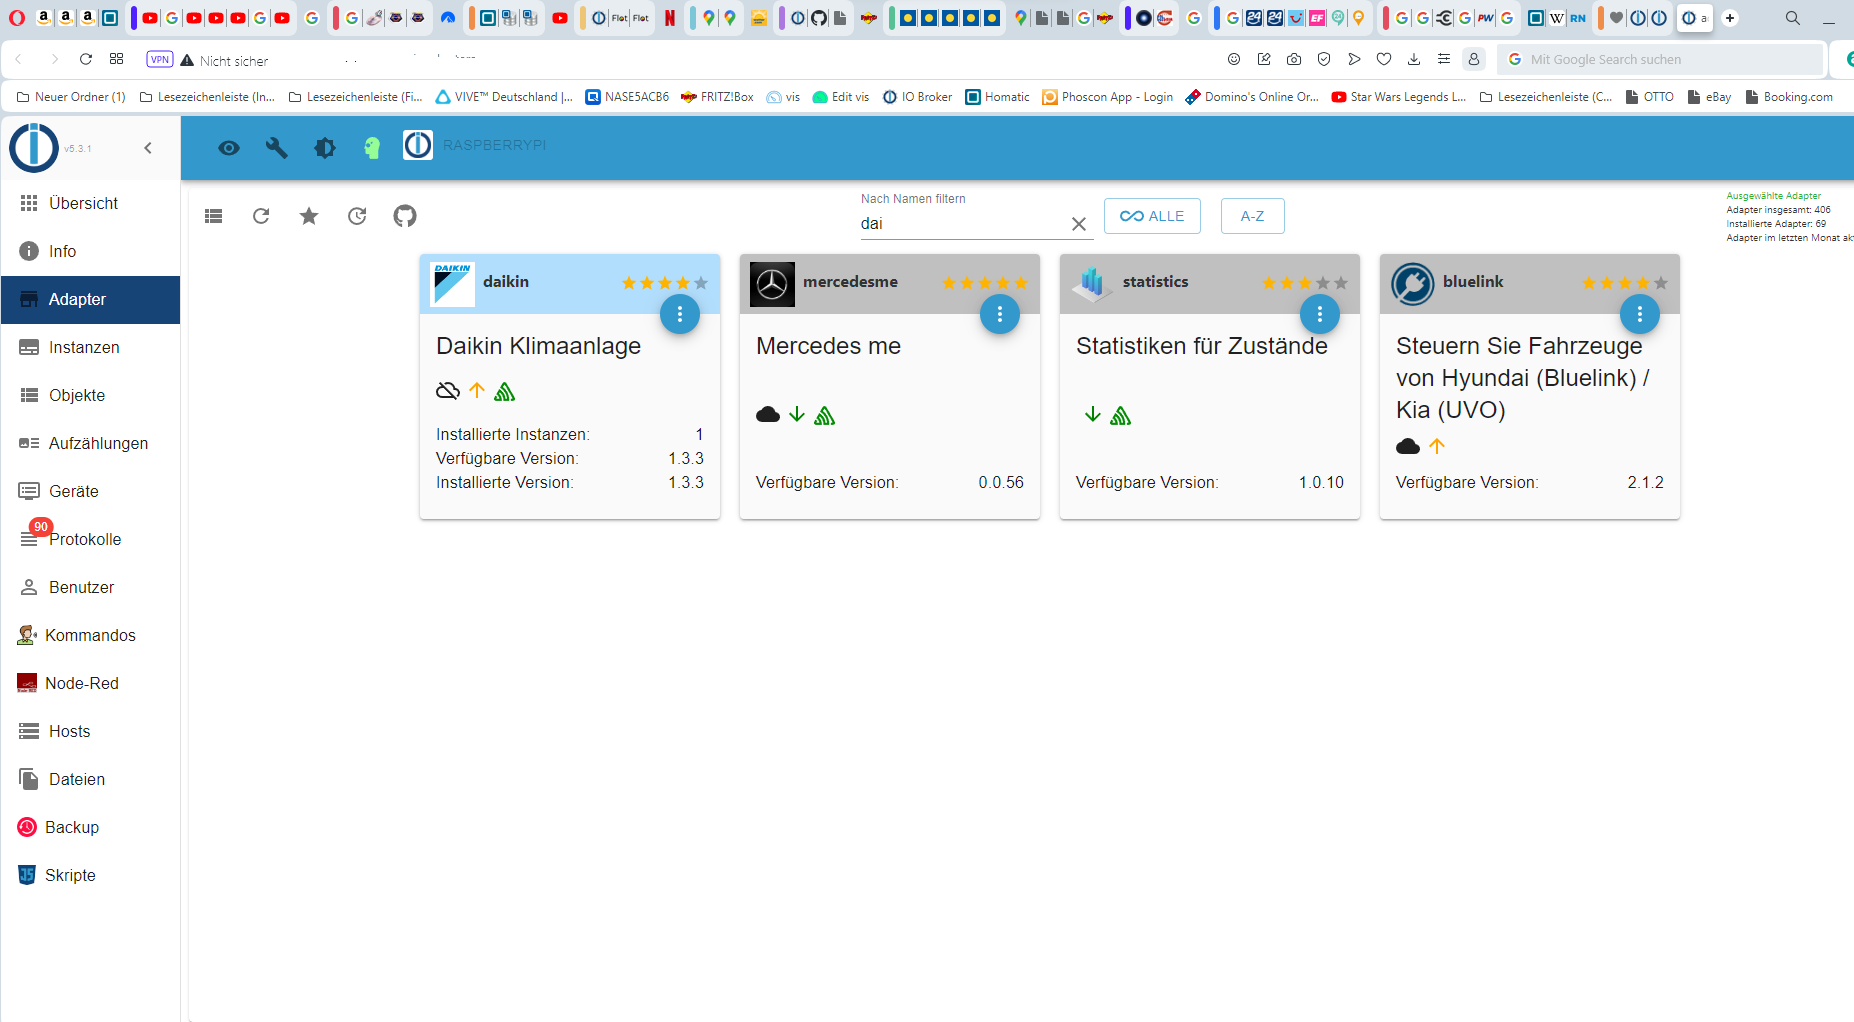Toggle the theme brightness icon
Screen dimensions: 1854x1022
point(325,148)
